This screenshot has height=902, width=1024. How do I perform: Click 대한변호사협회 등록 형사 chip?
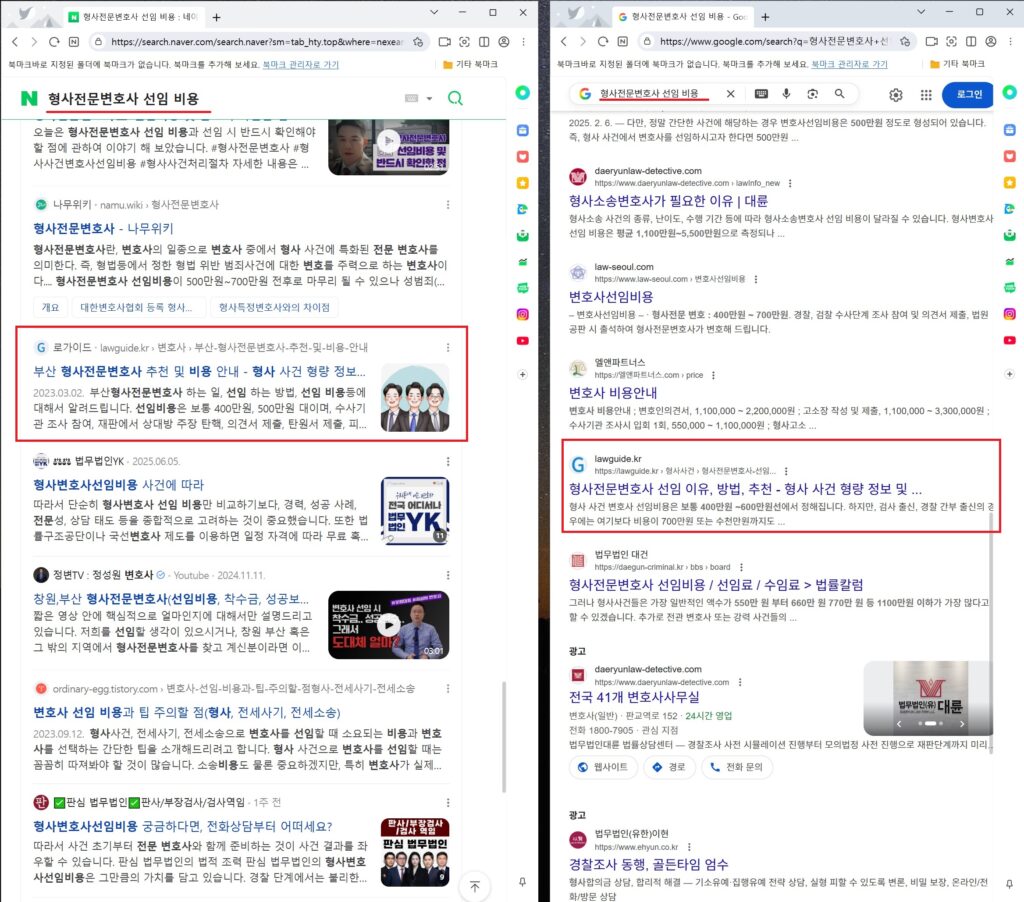click(x=136, y=307)
